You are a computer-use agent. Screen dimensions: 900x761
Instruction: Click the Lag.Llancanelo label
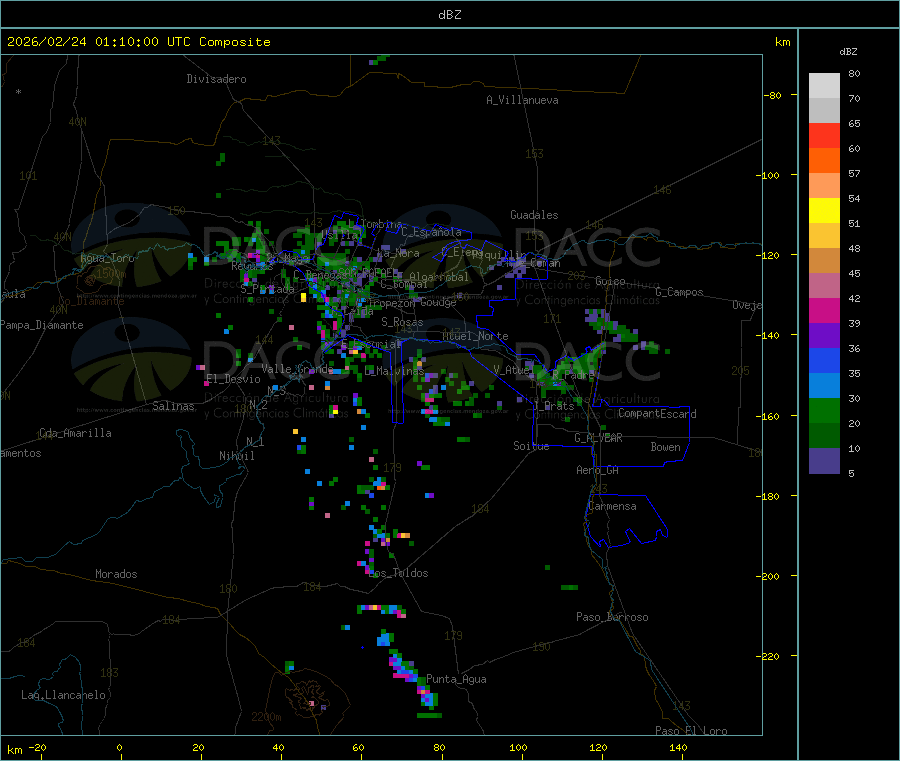[x=63, y=695]
